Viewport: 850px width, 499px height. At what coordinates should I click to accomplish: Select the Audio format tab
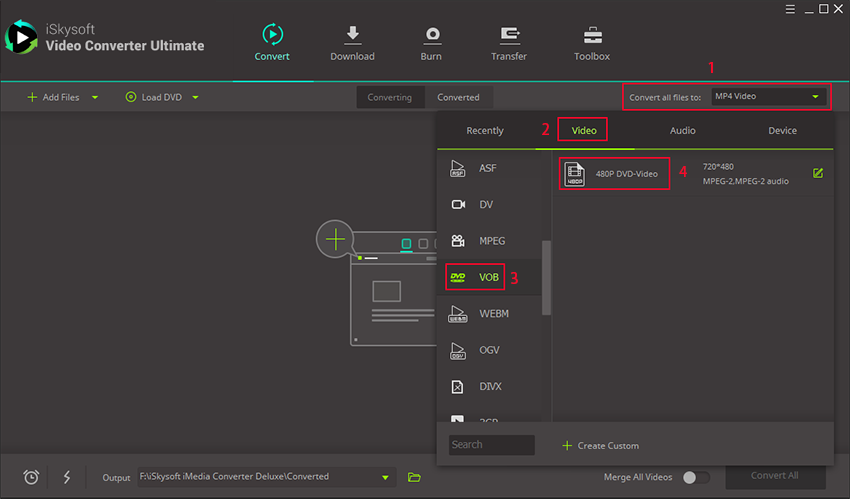[682, 131]
